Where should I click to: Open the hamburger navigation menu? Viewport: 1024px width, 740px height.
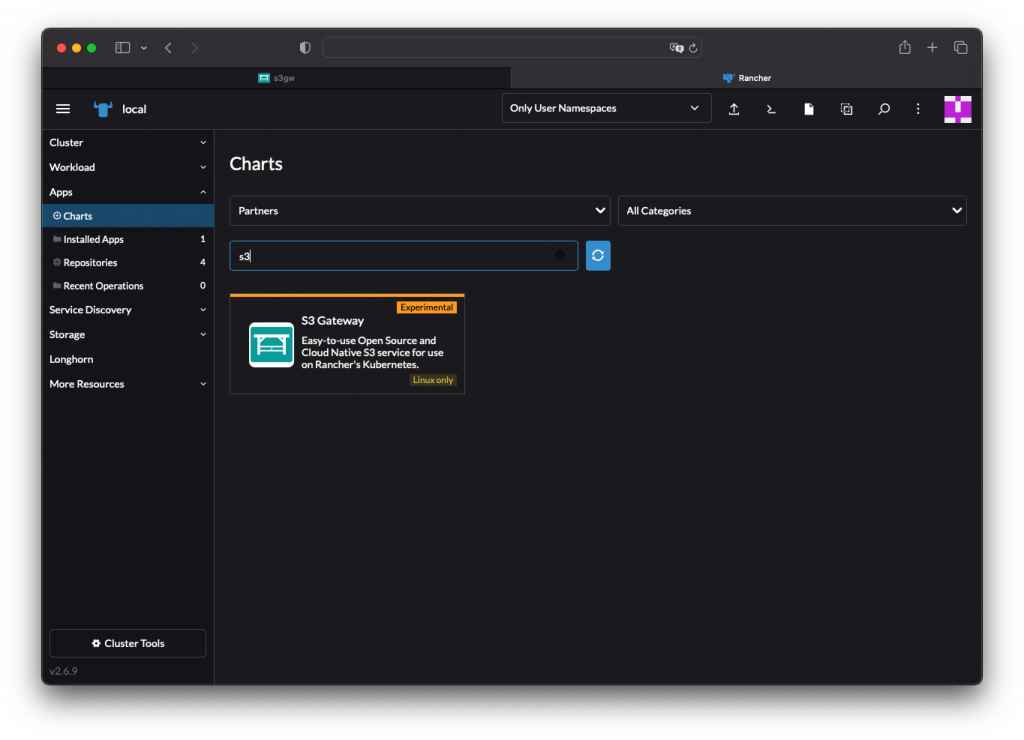point(63,109)
